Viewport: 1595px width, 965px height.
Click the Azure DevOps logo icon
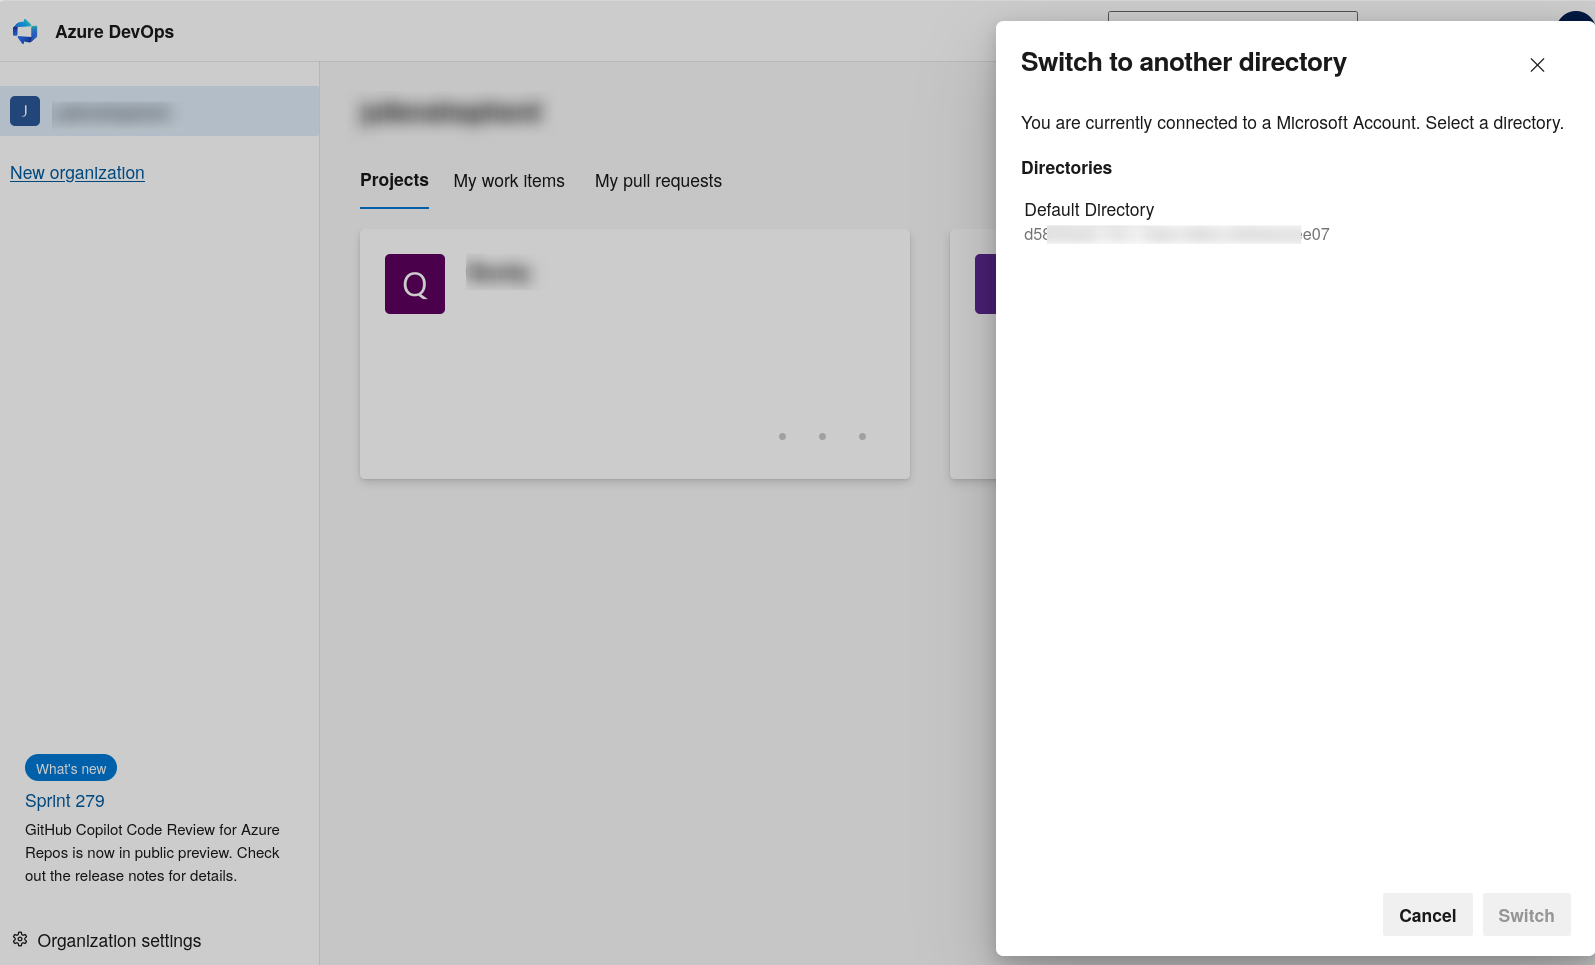[25, 32]
